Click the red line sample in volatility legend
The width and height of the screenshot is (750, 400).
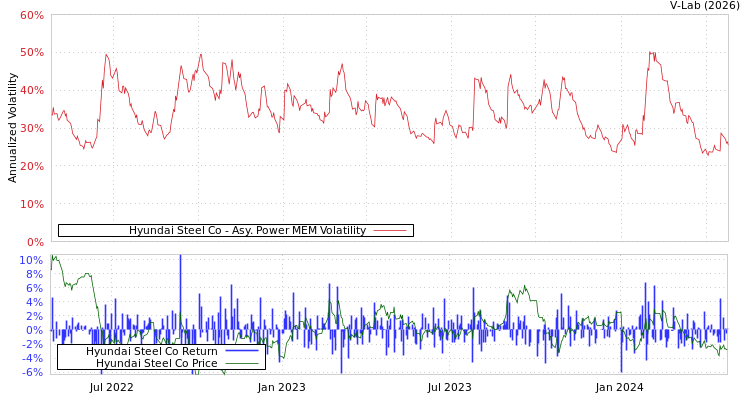(389, 231)
